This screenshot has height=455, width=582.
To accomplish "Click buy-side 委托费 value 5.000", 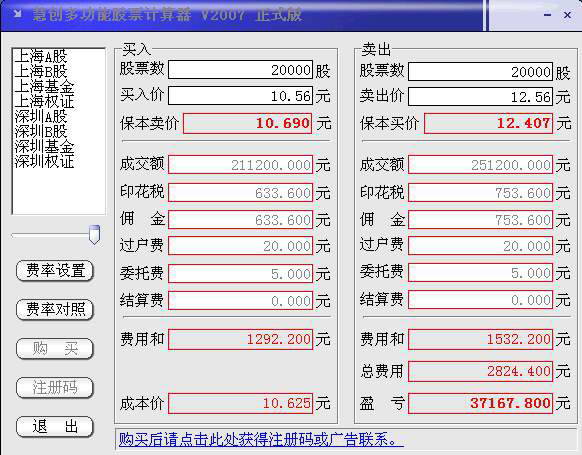I will tap(241, 274).
